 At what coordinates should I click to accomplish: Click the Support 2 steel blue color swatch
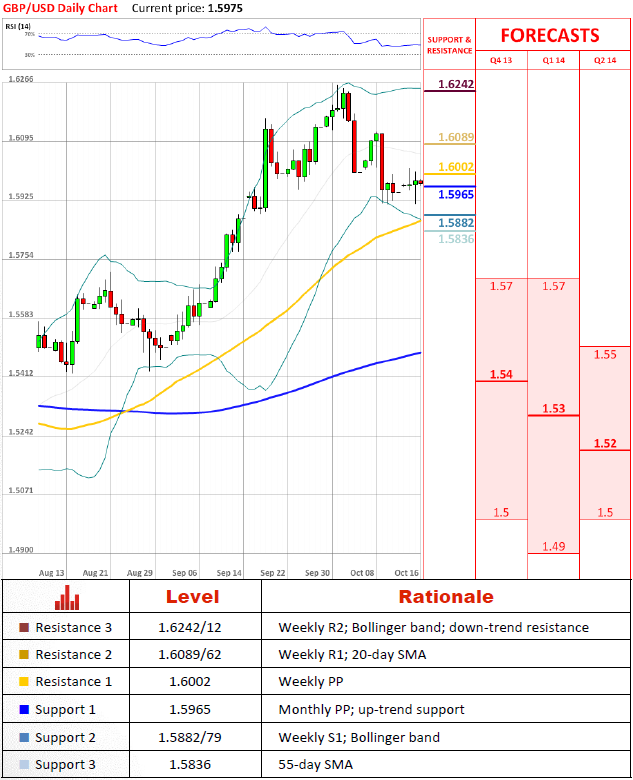(x=24, y=737)
